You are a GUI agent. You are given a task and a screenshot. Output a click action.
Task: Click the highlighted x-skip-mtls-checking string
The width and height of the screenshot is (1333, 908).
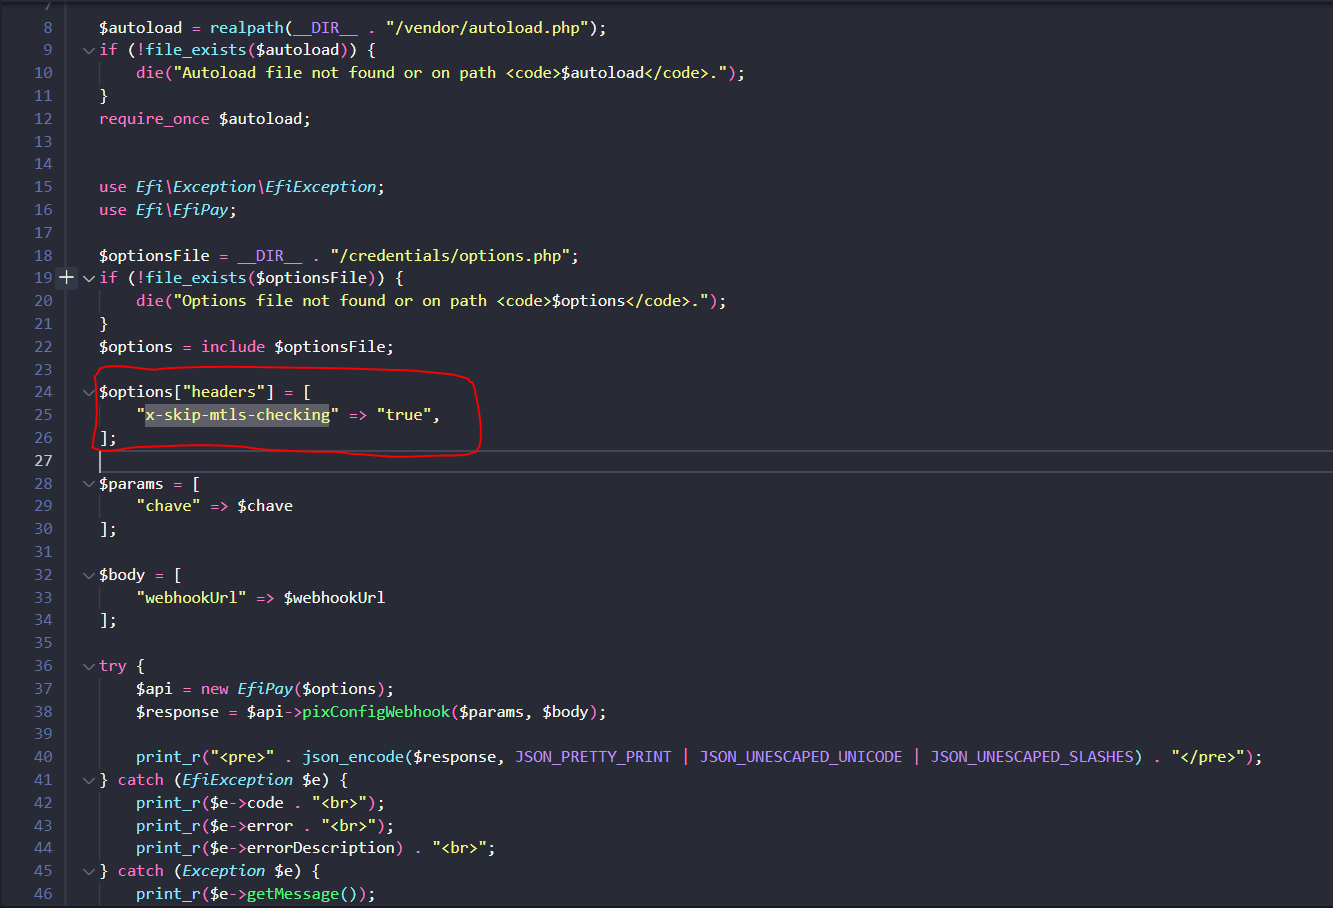point(238,415)
